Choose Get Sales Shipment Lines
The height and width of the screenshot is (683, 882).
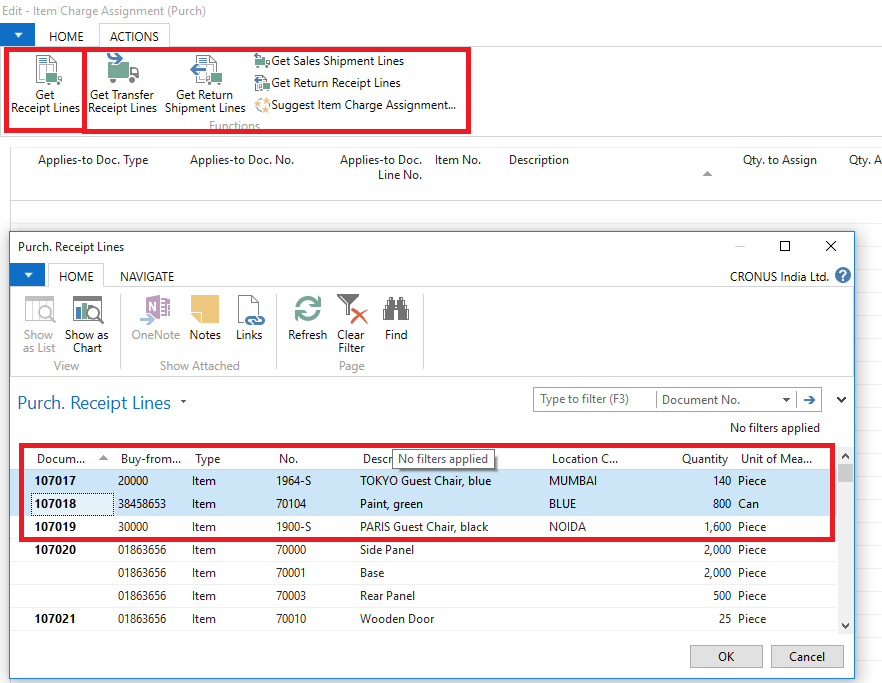[329, 61]
